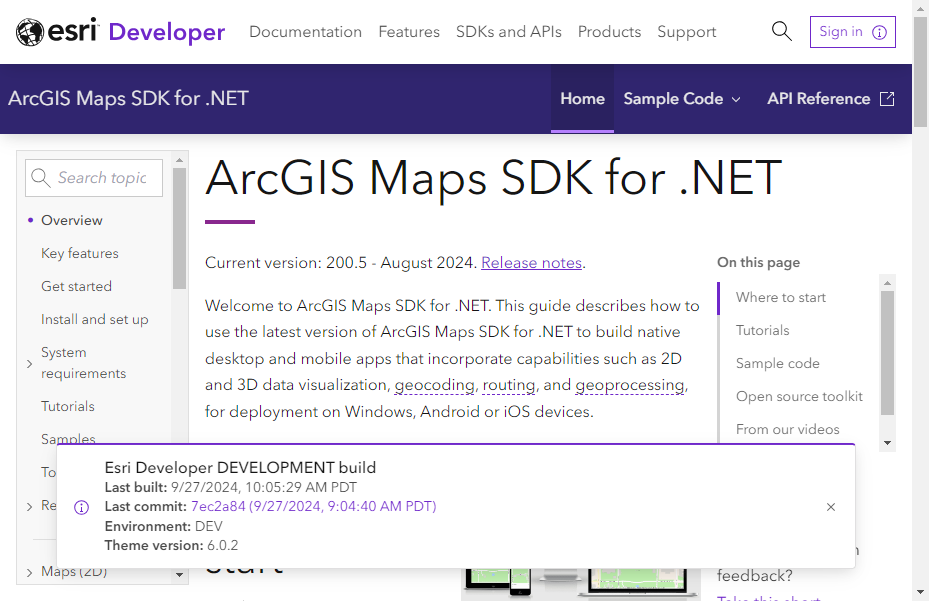
Task: Click the Sign in button
Action: pos(853,31)
